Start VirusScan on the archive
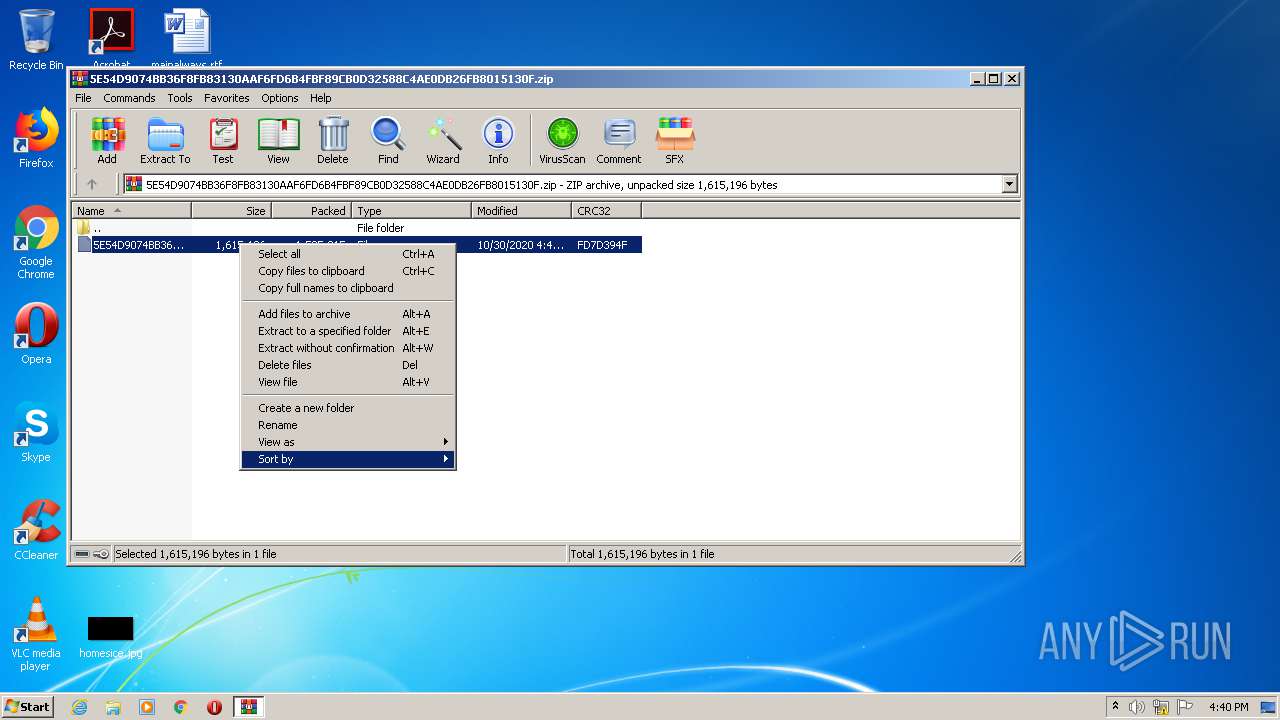 click(562, 140)
